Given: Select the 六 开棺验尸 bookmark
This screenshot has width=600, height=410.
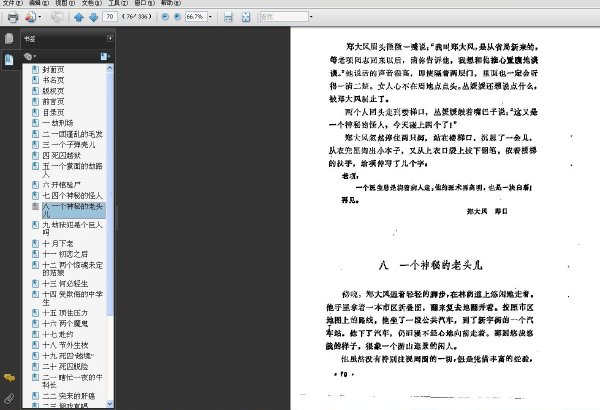Looking at the screenshot, I should (x=62, y=185).
